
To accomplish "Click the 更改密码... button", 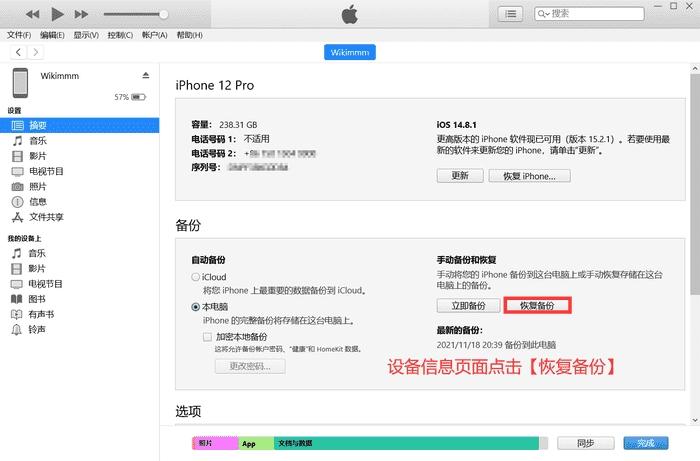I will (250, 366).
